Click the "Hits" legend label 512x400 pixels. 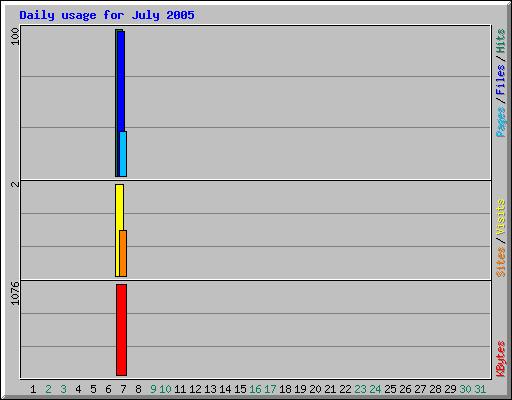click(500, 41)
